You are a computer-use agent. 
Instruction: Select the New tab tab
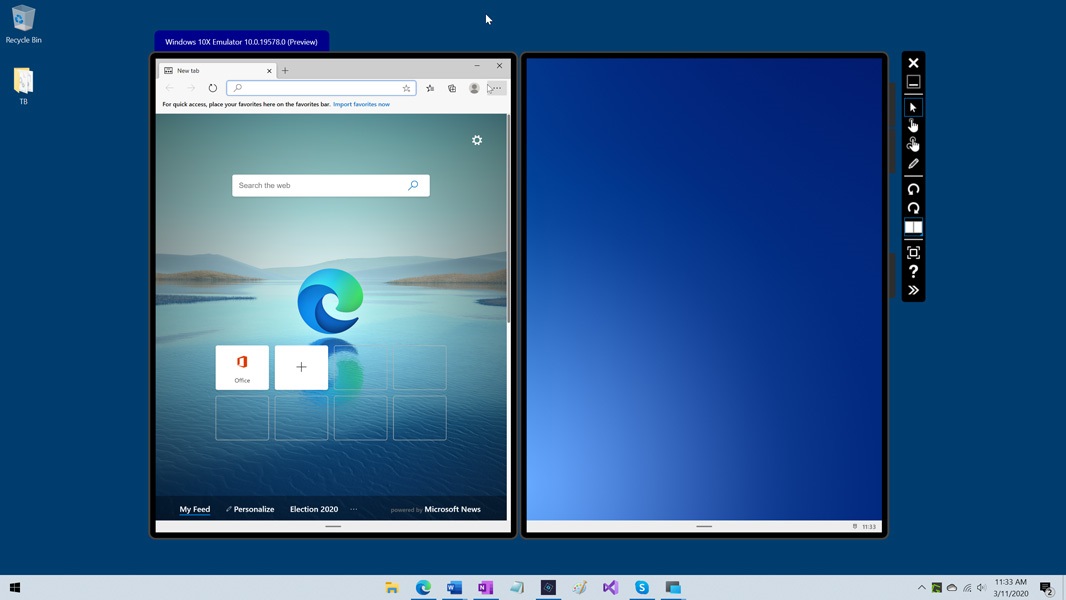216,71
